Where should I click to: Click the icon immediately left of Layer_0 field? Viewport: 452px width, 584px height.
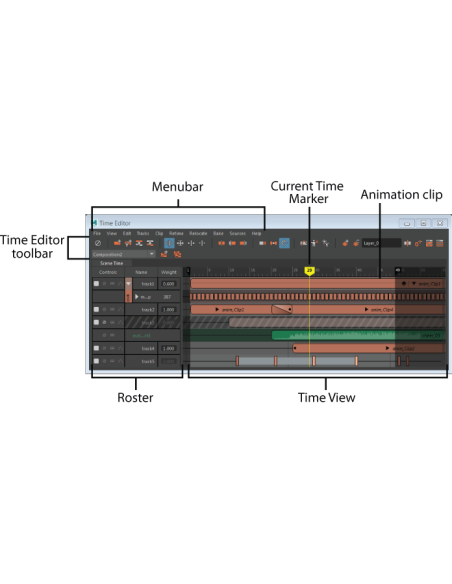356,243
